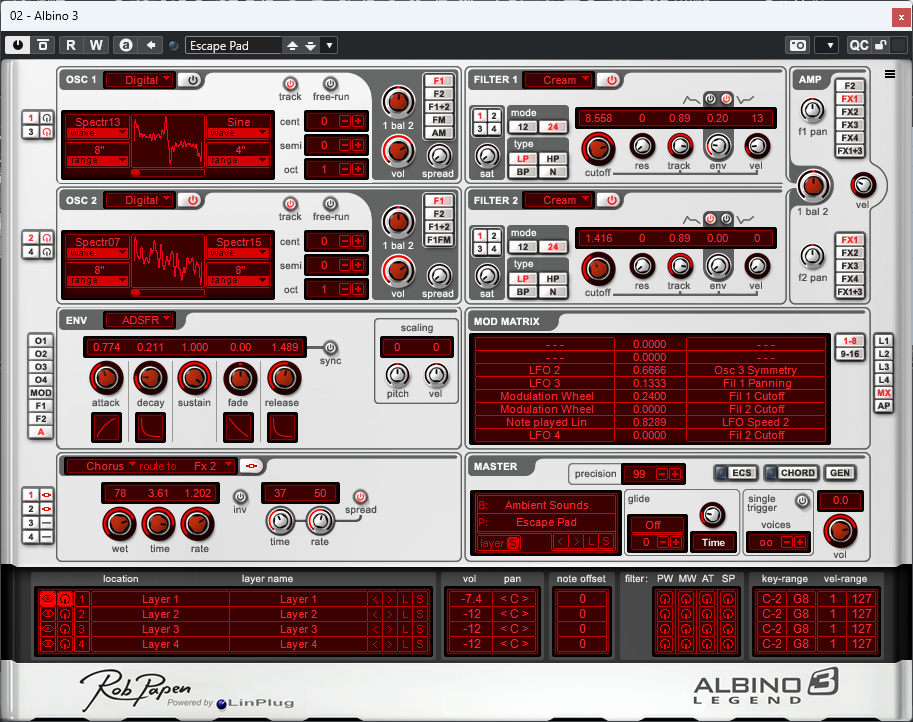Click the fade curve shape icon
This screenshot has width=913, height=722.
[238, 427]
